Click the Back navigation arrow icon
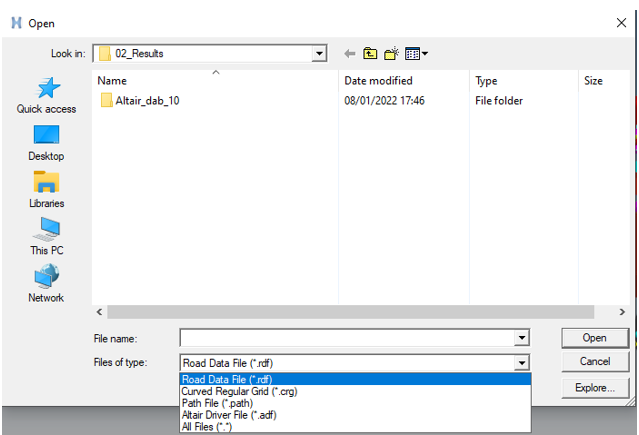 pyautogui.click(x=349, y=53)
